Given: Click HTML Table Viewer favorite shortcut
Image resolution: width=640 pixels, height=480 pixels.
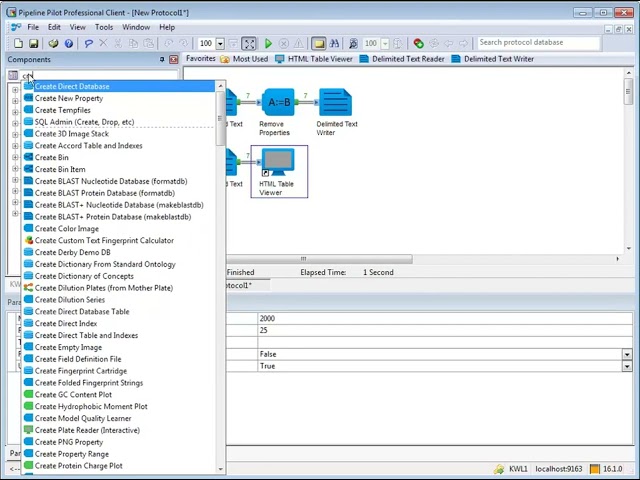Looking at the screenshot, I should click(x=314, y=59).
